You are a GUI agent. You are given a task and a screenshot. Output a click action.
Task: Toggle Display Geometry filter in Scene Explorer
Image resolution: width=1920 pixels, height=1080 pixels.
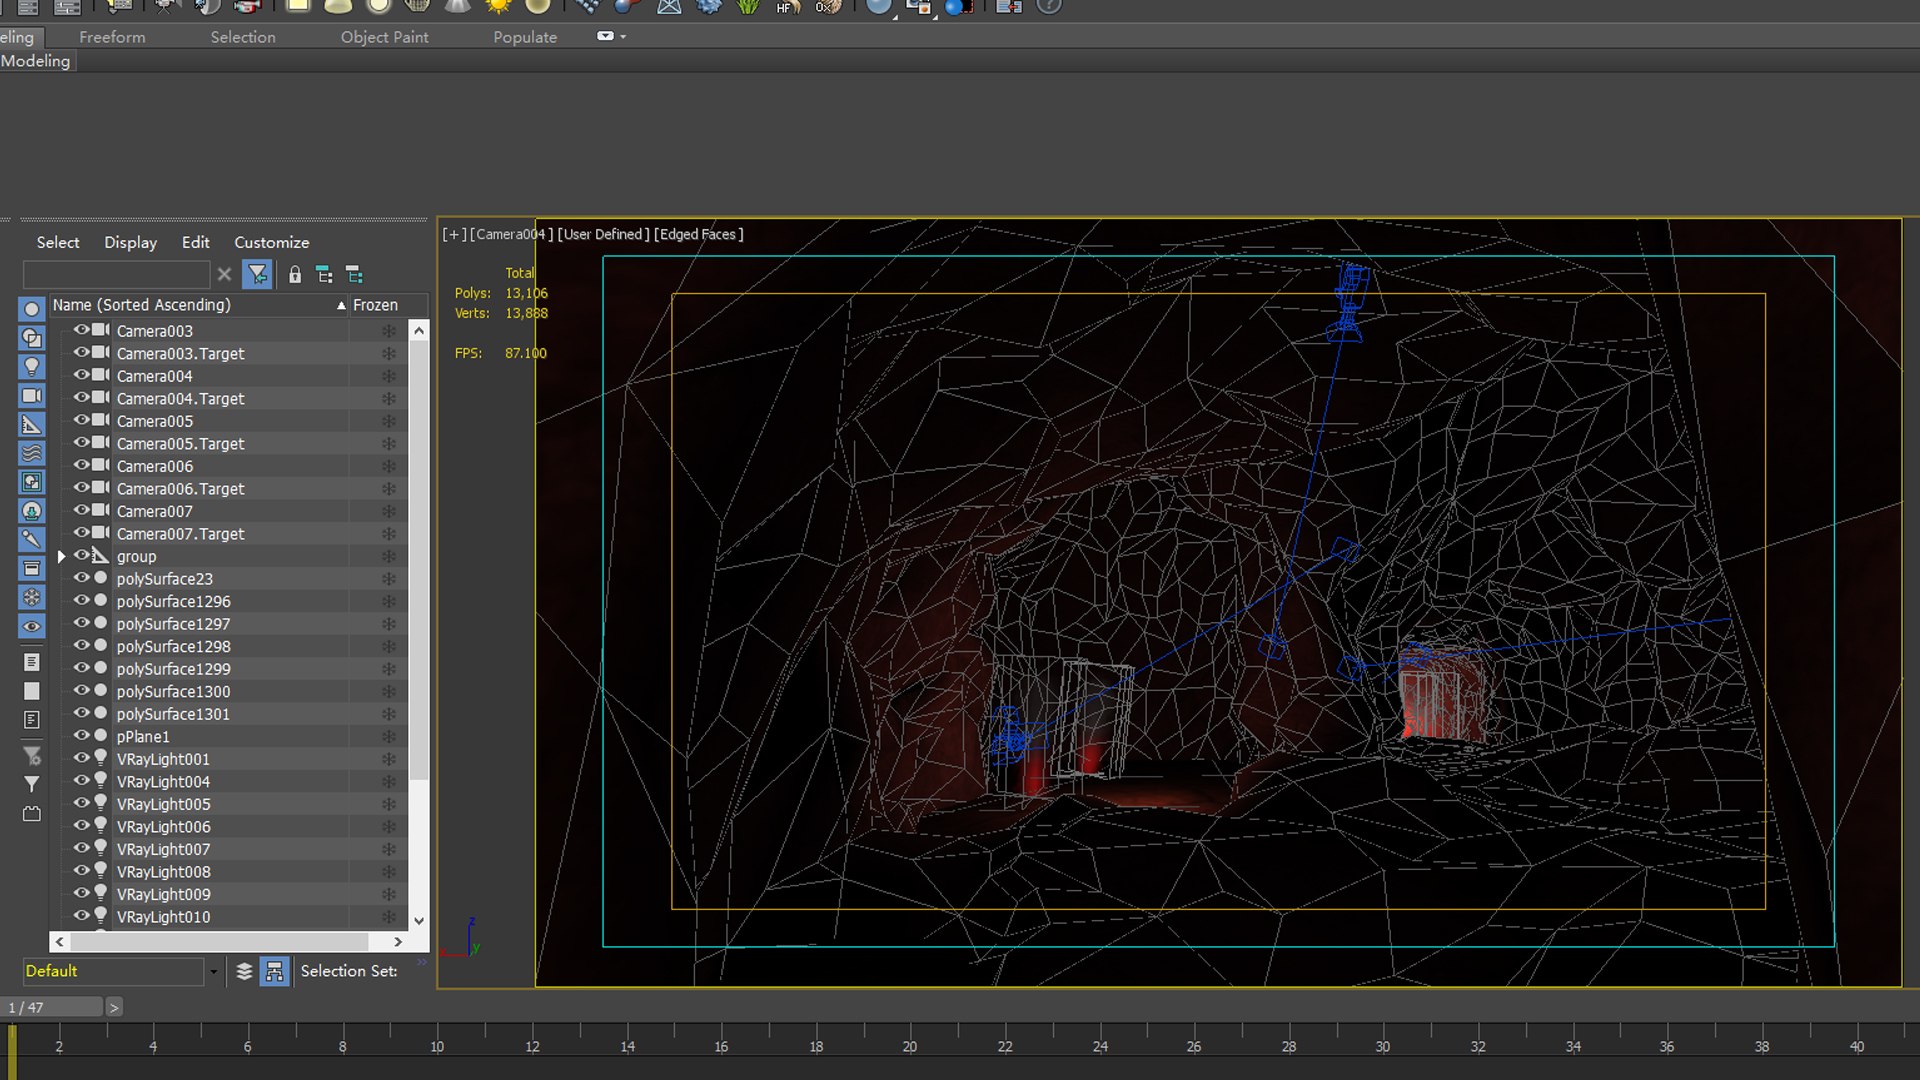tap(32, 309)
